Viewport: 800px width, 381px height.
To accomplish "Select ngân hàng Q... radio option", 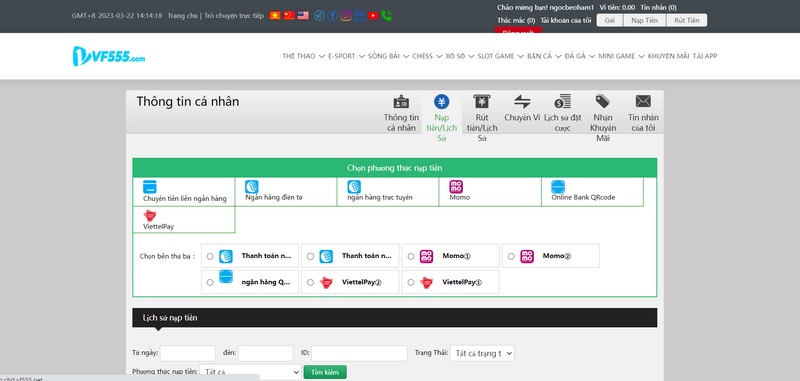I will pyautogui.click(x=210, y=282).
